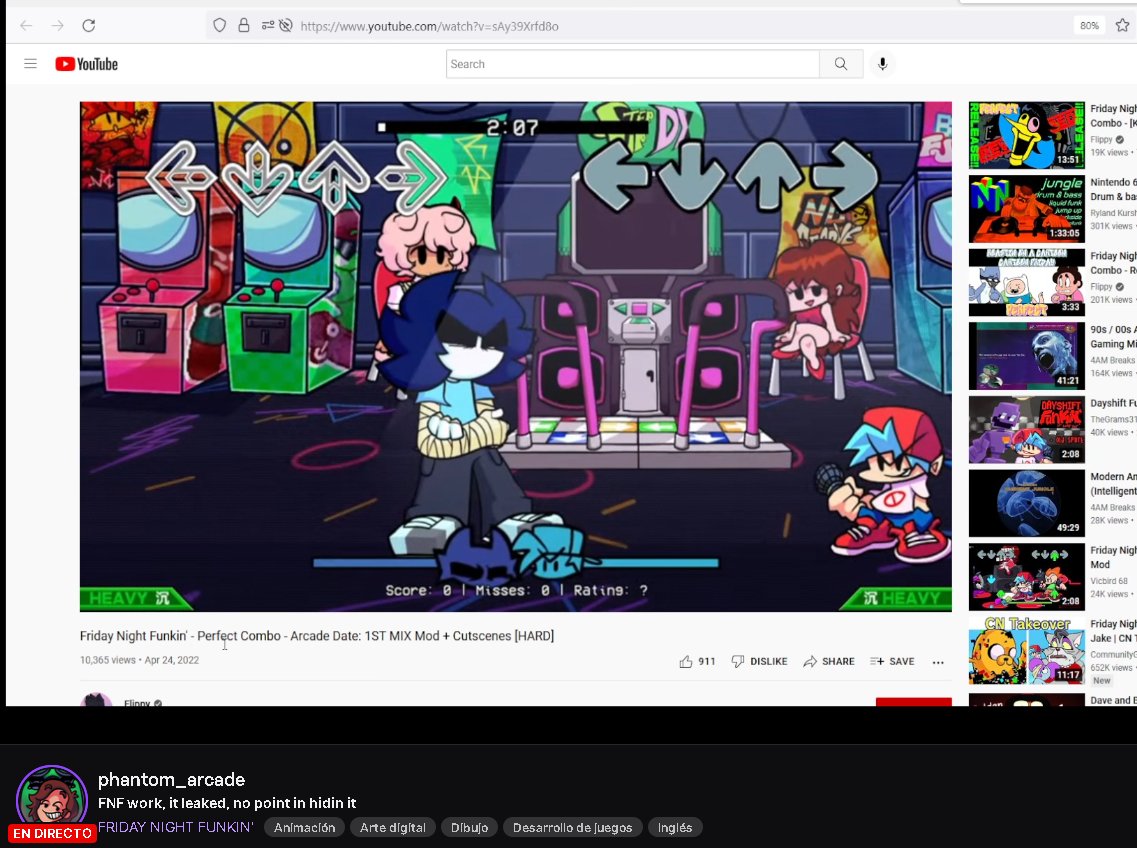
Task: Click the magnifying glass search button
Action: 841,64
